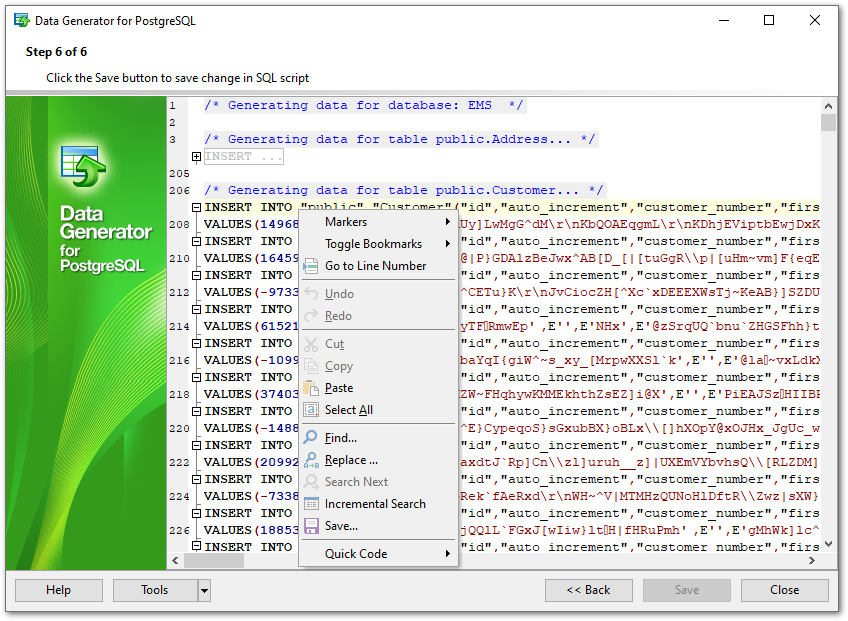The width and height of the screenshot is (848, 621).
Task: Choose Go to Line Number
Action: tap(379, 266)
